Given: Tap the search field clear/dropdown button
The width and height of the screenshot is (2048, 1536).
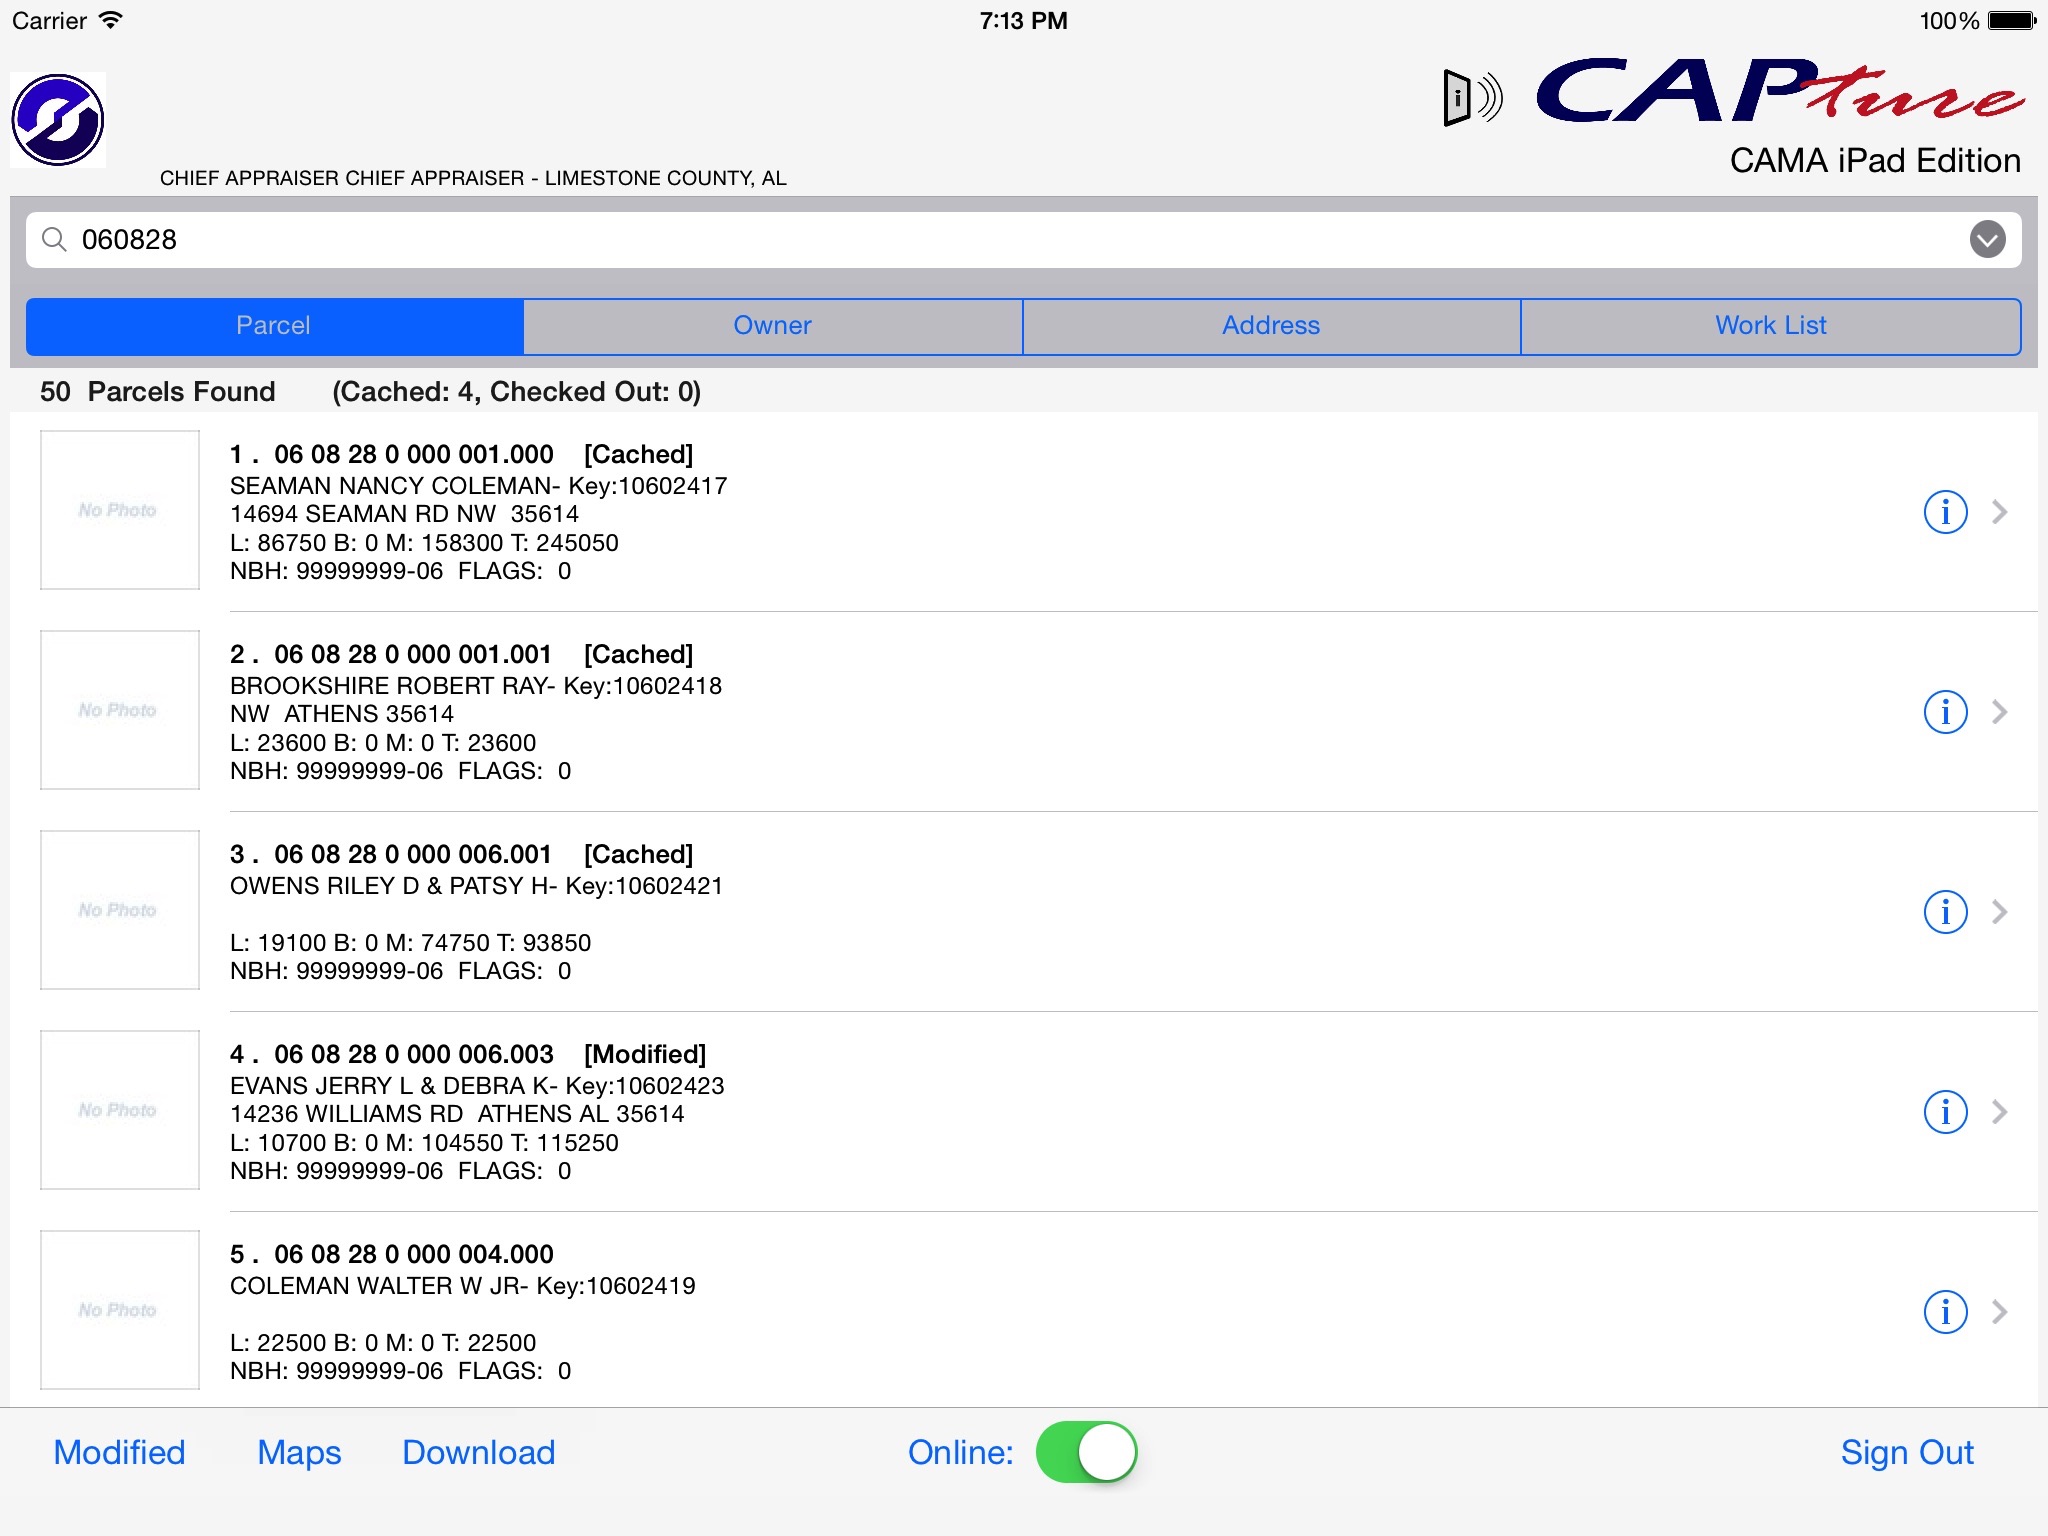Looking at the screenshot, I should point(1988,239).
